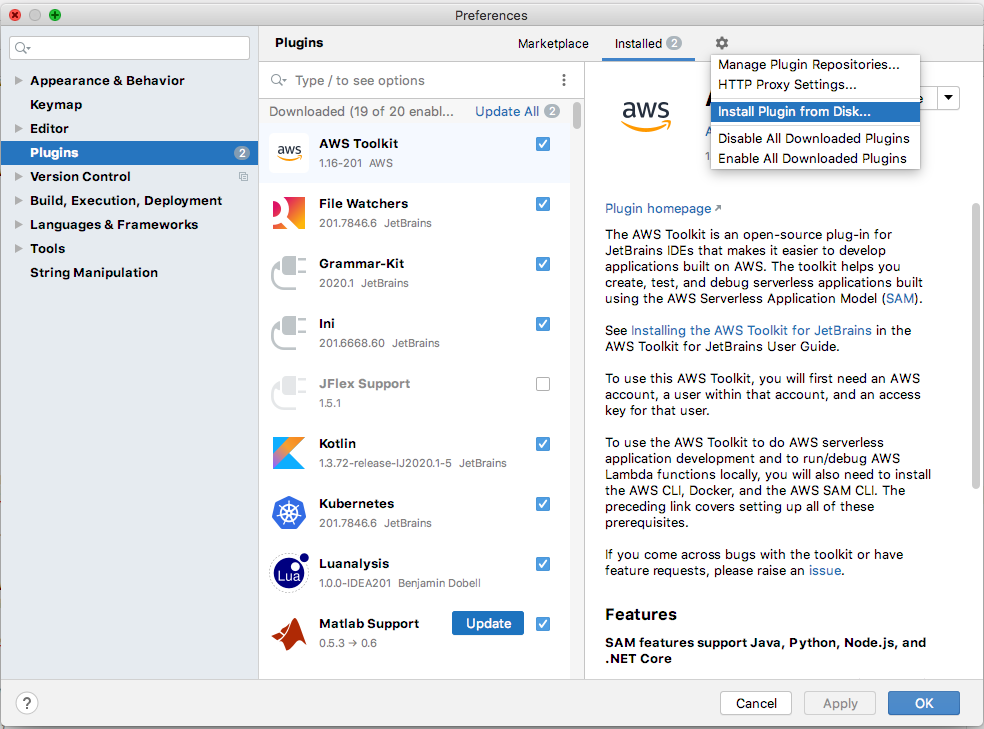Click the Kotlin plugin icon
Screen dimensions: 984x729
point(288,453)
